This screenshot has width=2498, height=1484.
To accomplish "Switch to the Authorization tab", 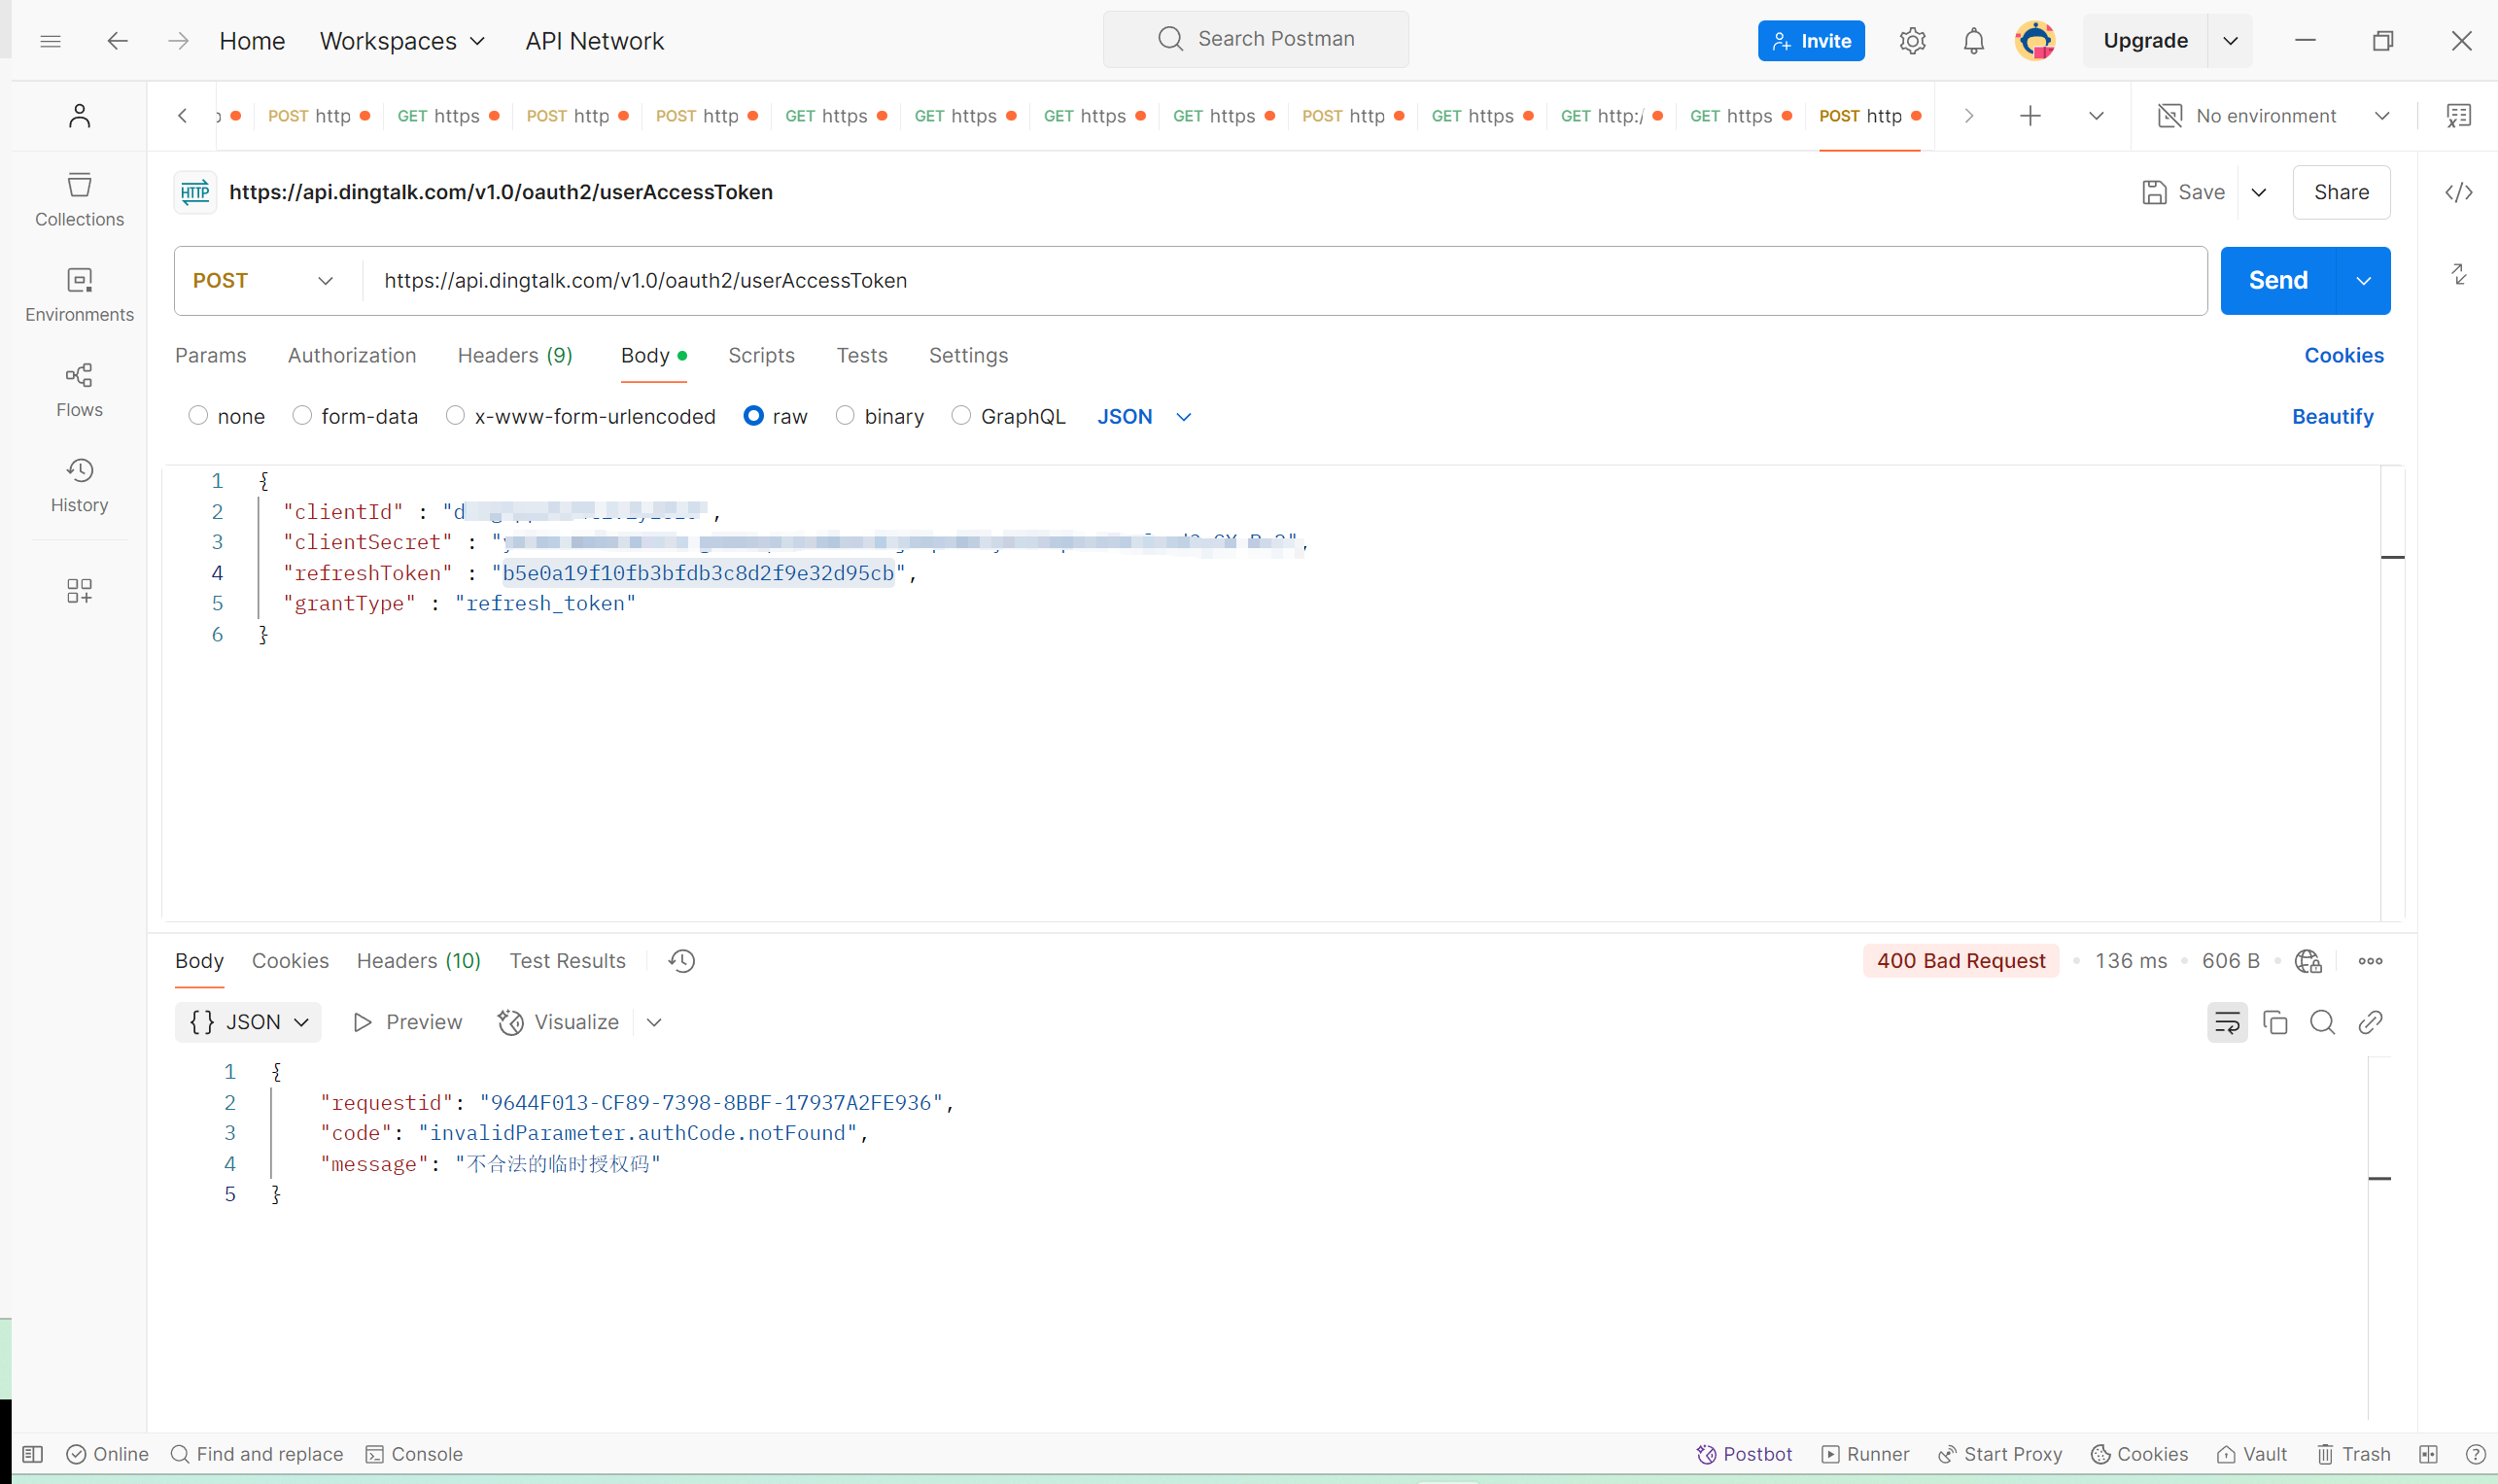I will click(351, 355).
